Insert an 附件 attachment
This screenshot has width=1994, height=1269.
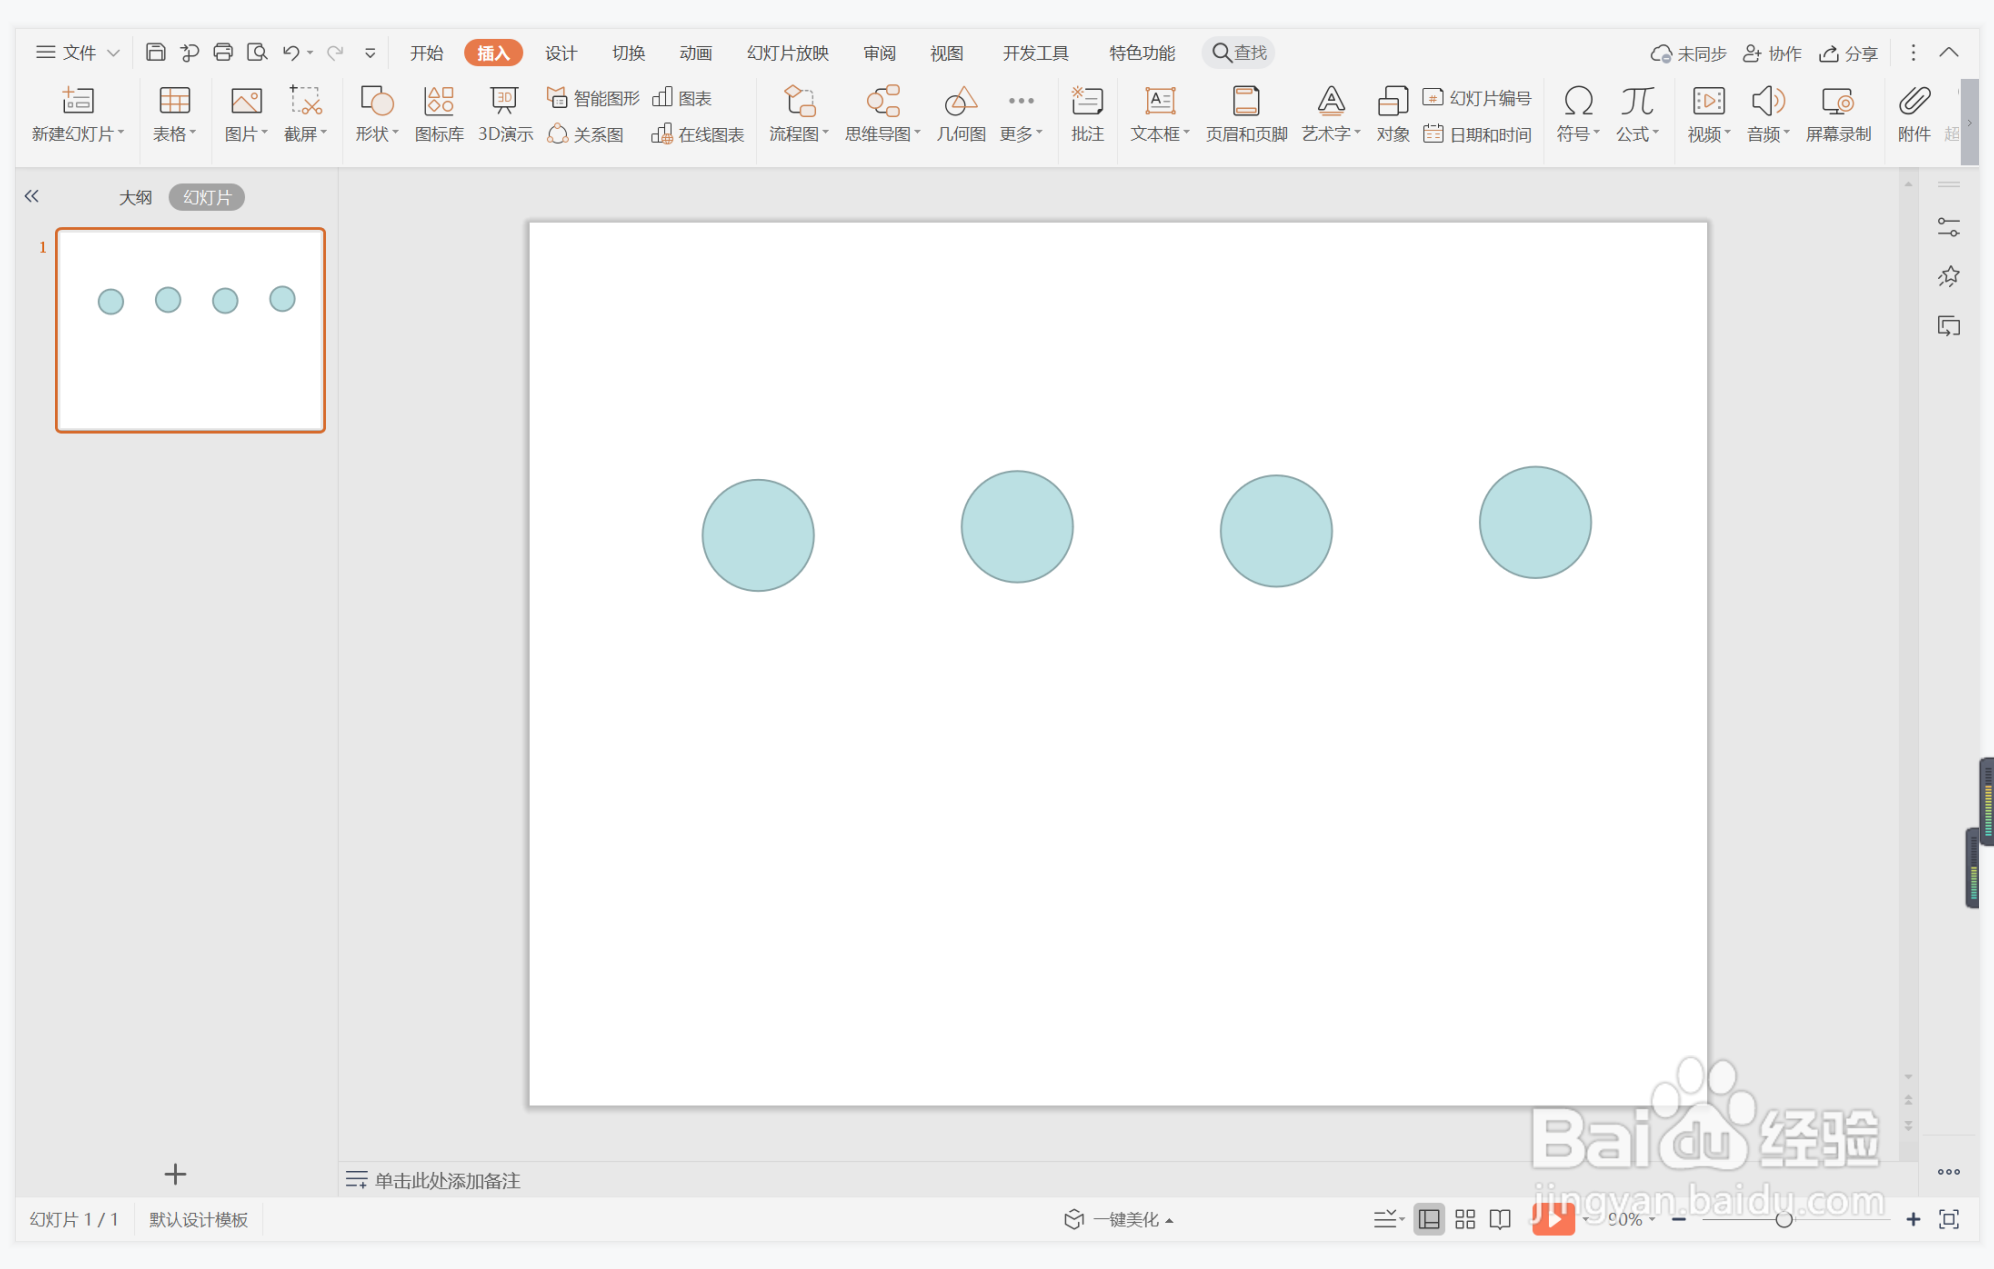[x=1914, y=113]
